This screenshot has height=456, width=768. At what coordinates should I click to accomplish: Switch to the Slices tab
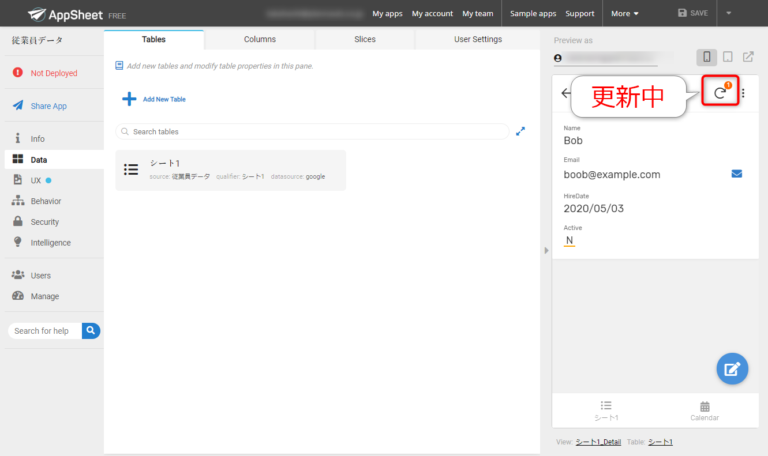pos(365,39)
